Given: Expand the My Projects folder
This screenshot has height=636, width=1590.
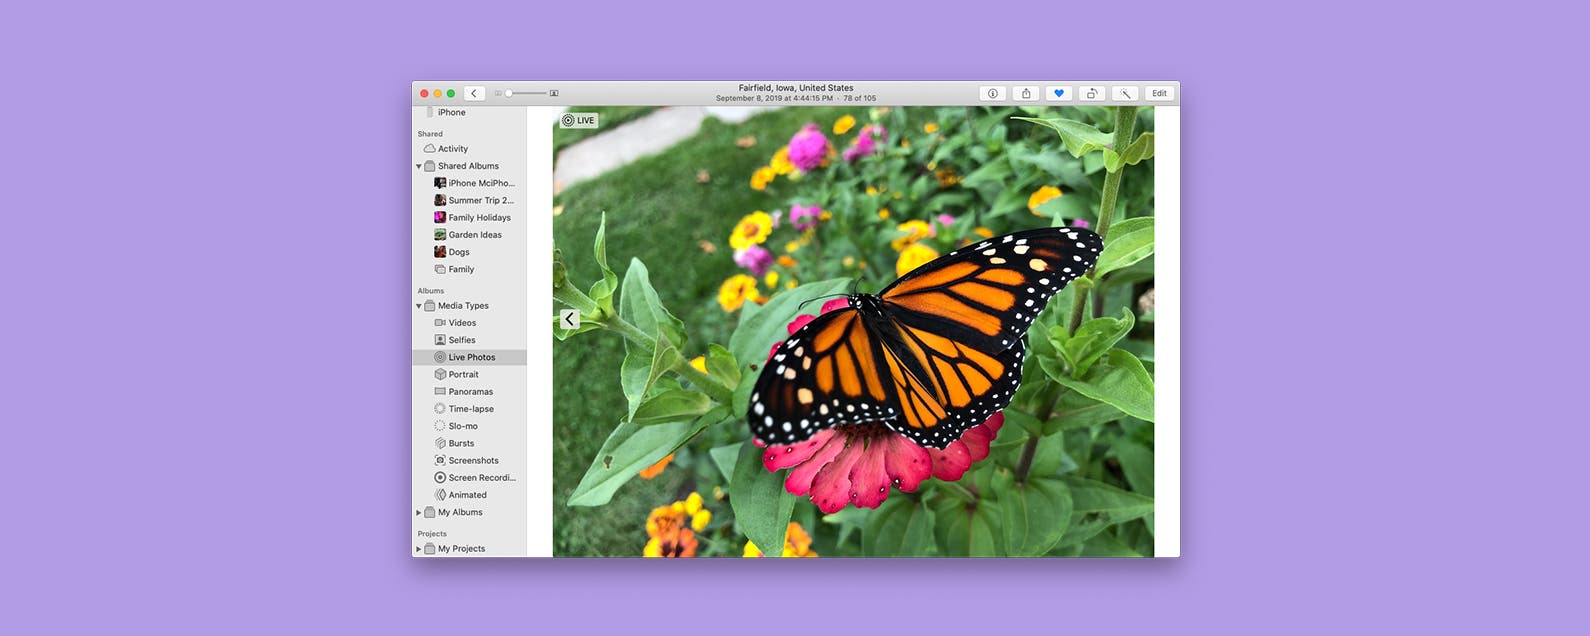Looking at the screenshot, I should tap(419, 549).
